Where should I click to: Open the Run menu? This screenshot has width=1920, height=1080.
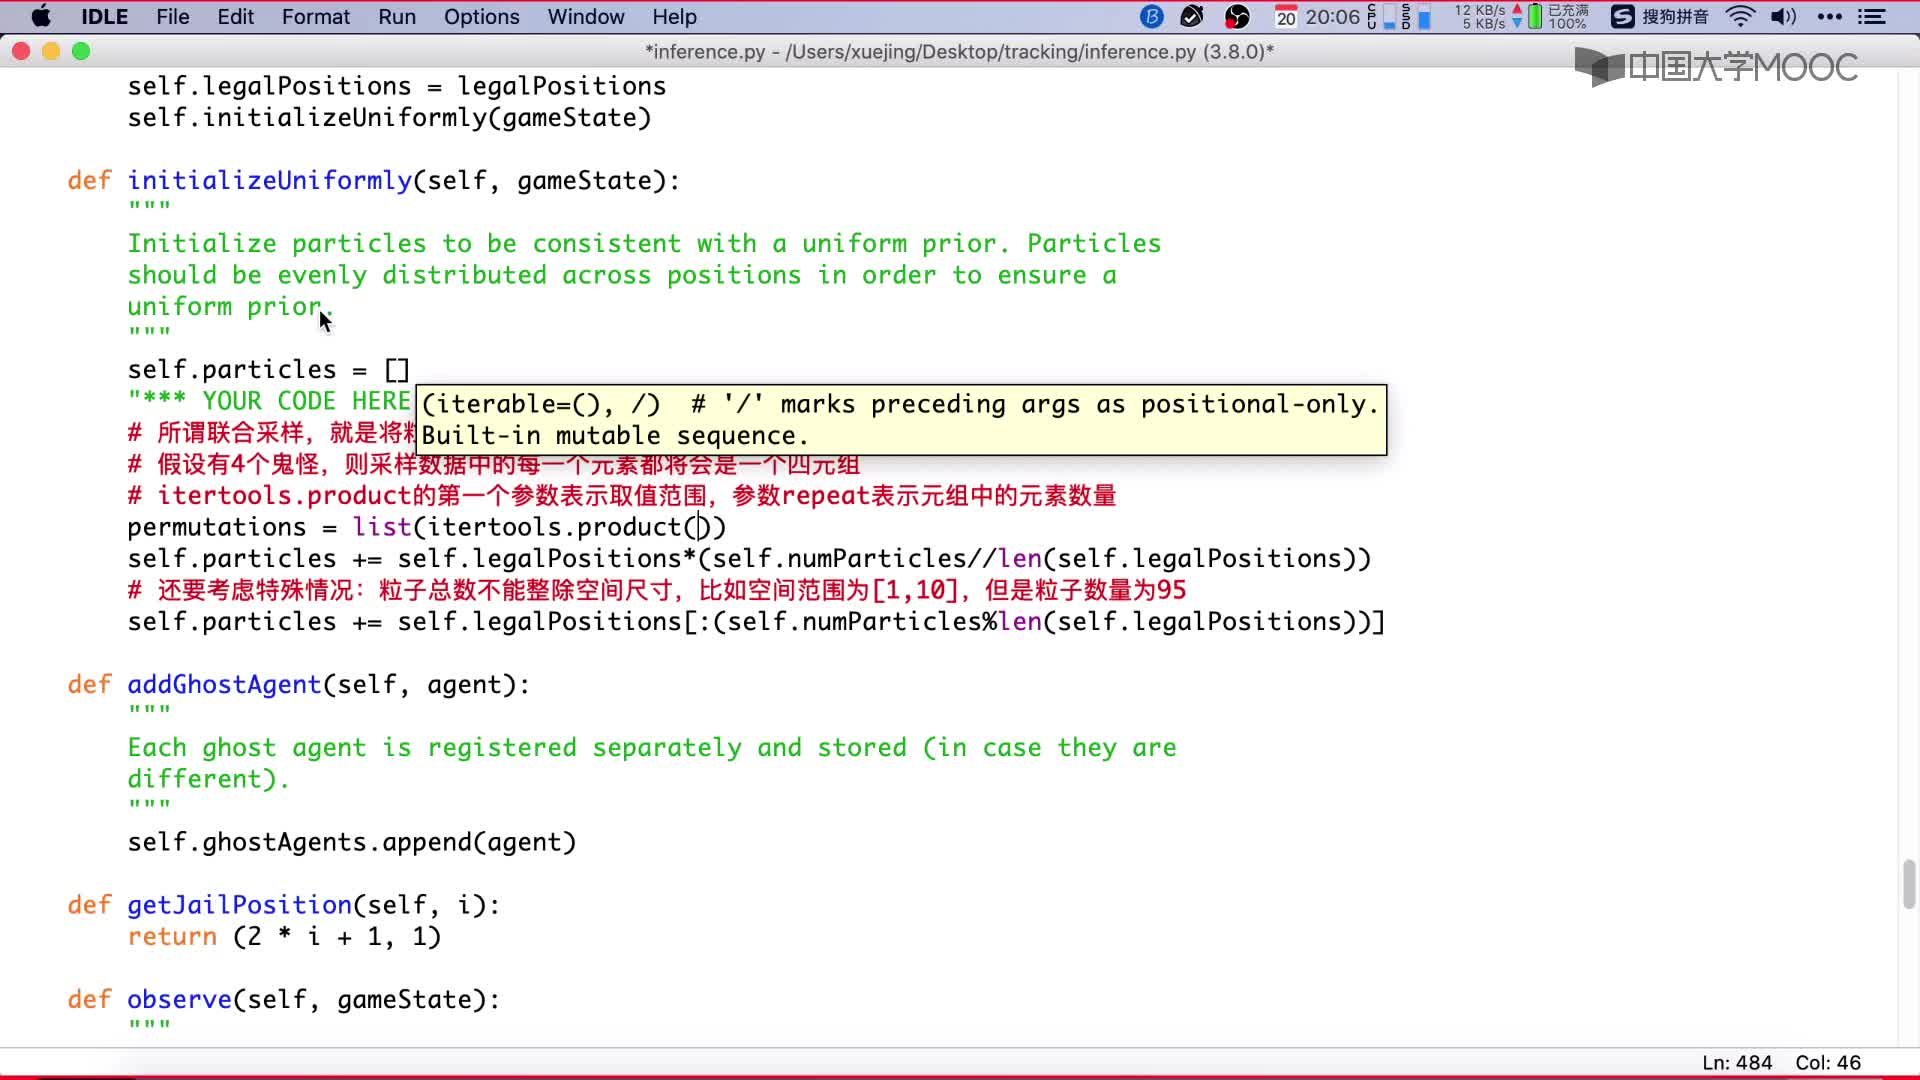coord(397,17)
